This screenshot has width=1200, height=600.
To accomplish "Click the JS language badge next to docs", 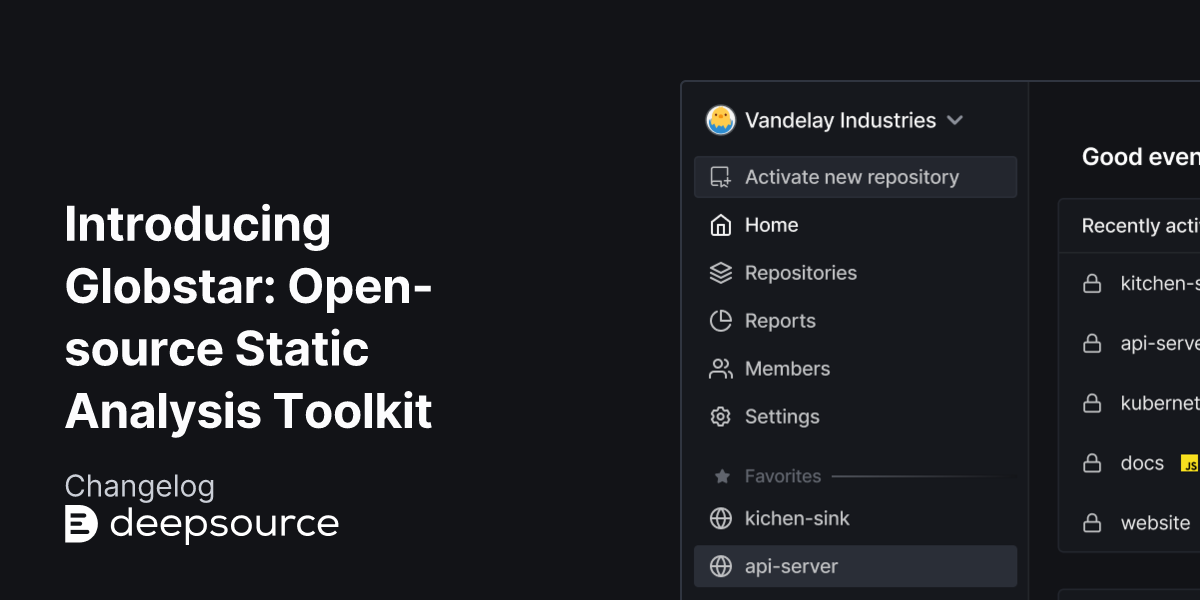I will tap(1190, 464).
